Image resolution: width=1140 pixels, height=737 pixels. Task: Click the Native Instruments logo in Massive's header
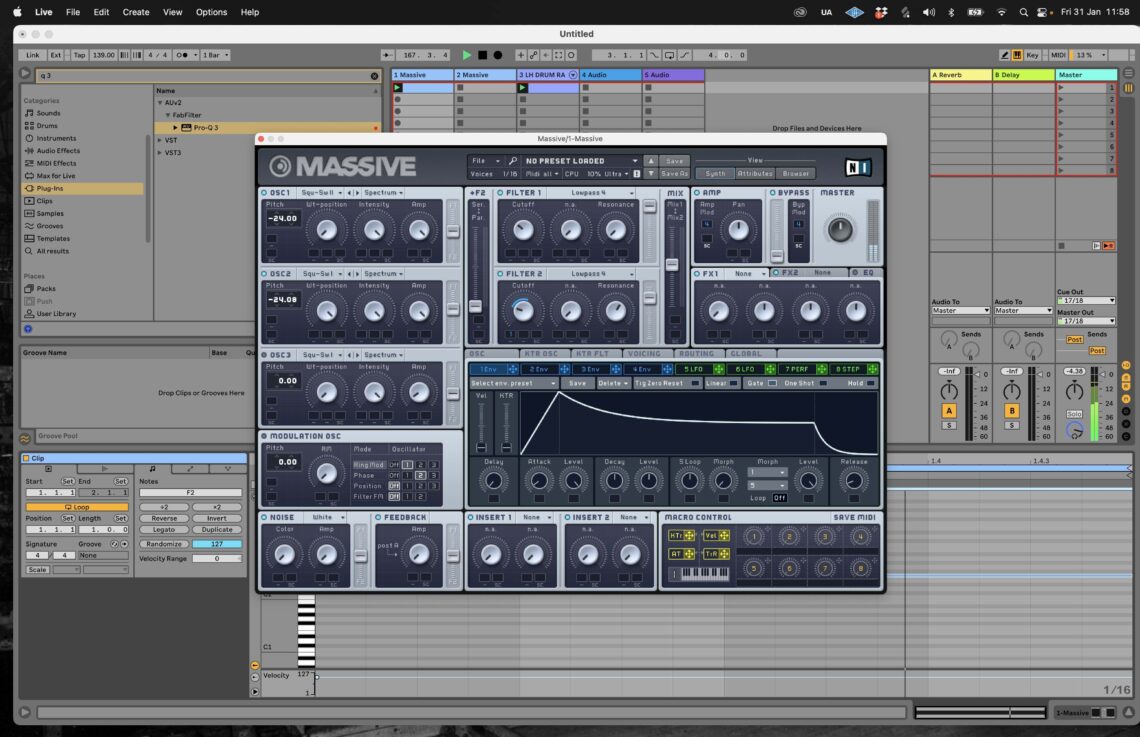858,166
